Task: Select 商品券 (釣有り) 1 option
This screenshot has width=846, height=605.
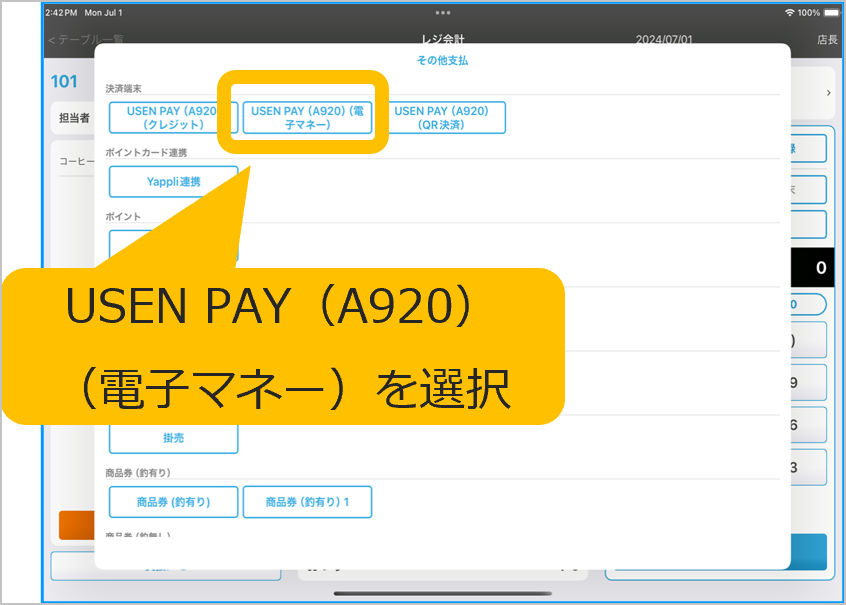Action: (x=306, y=502)
